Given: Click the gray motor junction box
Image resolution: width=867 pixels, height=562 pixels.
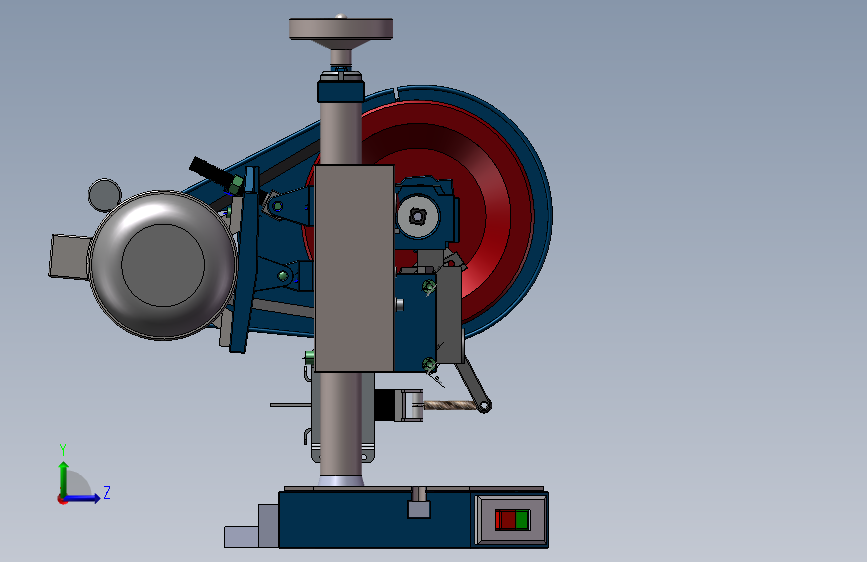Looking at the screenshot, I should pyautogui.click(x=69, y=256).
